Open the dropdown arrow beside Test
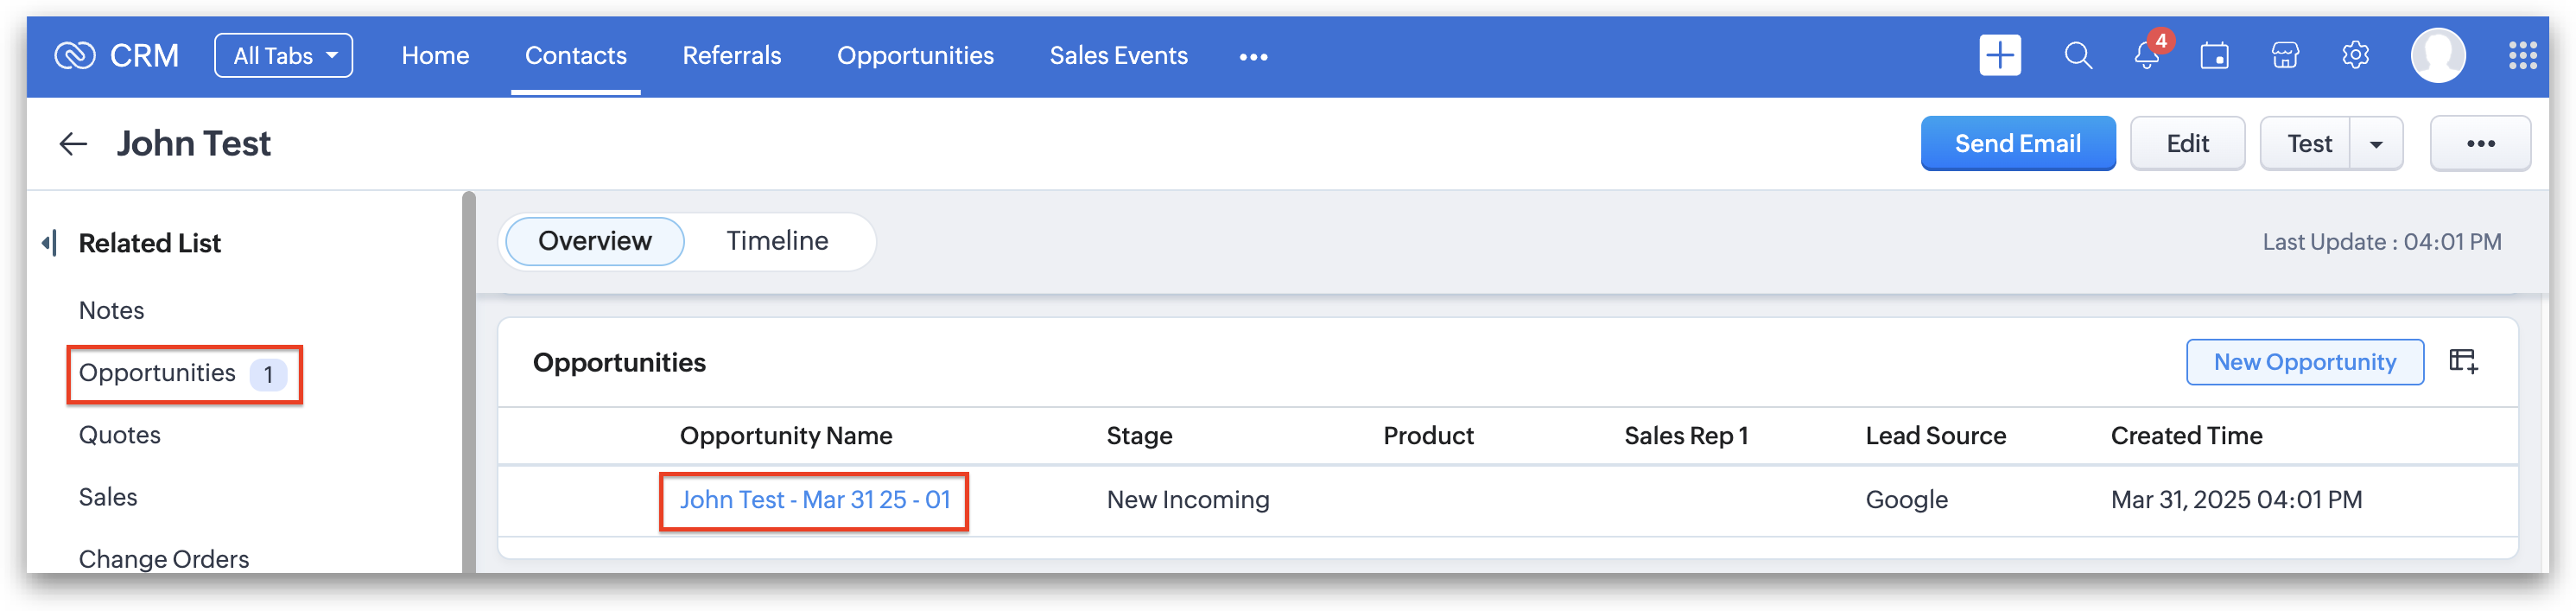The width and height of the screenshot is (2576, 611). click(2376, 144)
